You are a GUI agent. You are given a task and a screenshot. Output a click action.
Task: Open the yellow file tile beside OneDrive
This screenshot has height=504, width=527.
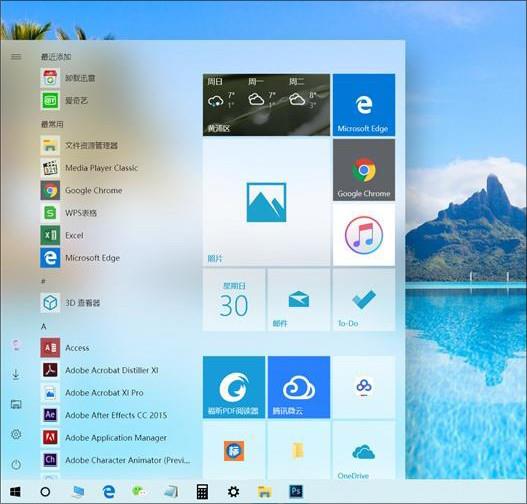299,451
